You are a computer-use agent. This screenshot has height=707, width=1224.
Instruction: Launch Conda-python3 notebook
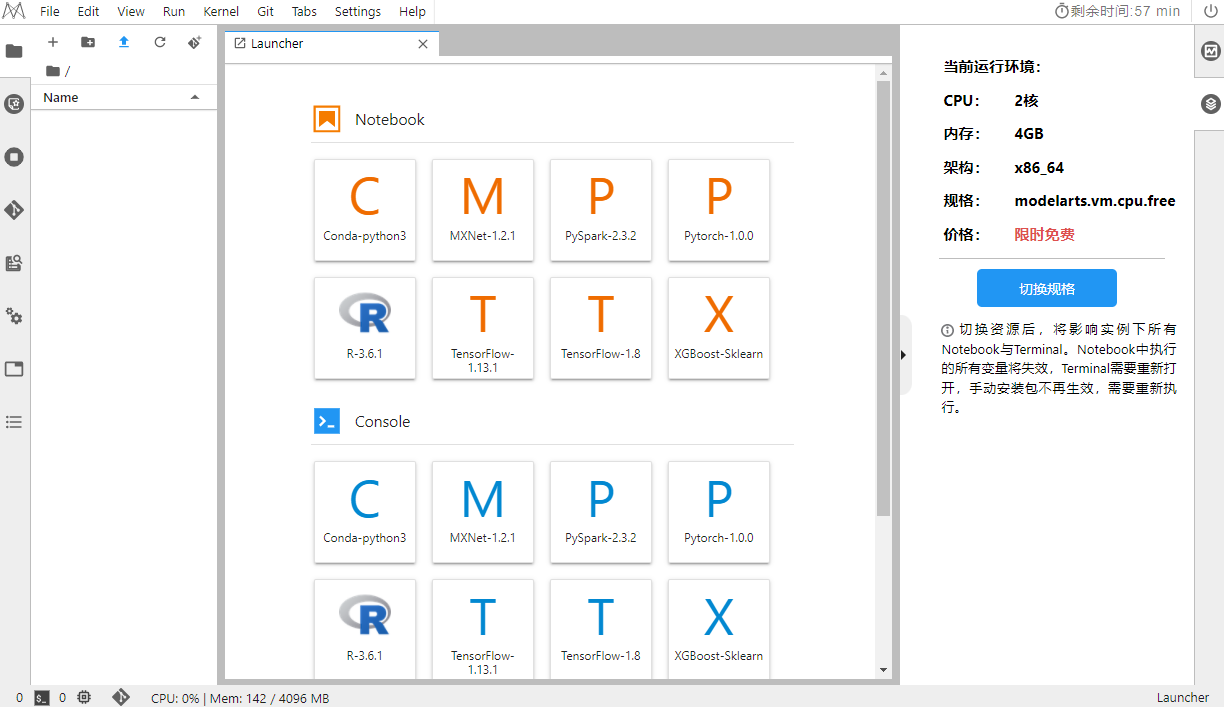365,210
